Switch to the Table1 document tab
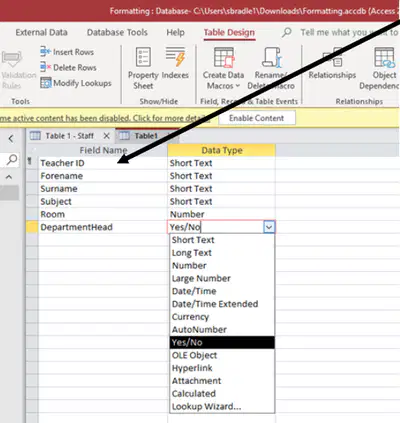This screenshot has height=423, width=400. click(x=146, y=136)
